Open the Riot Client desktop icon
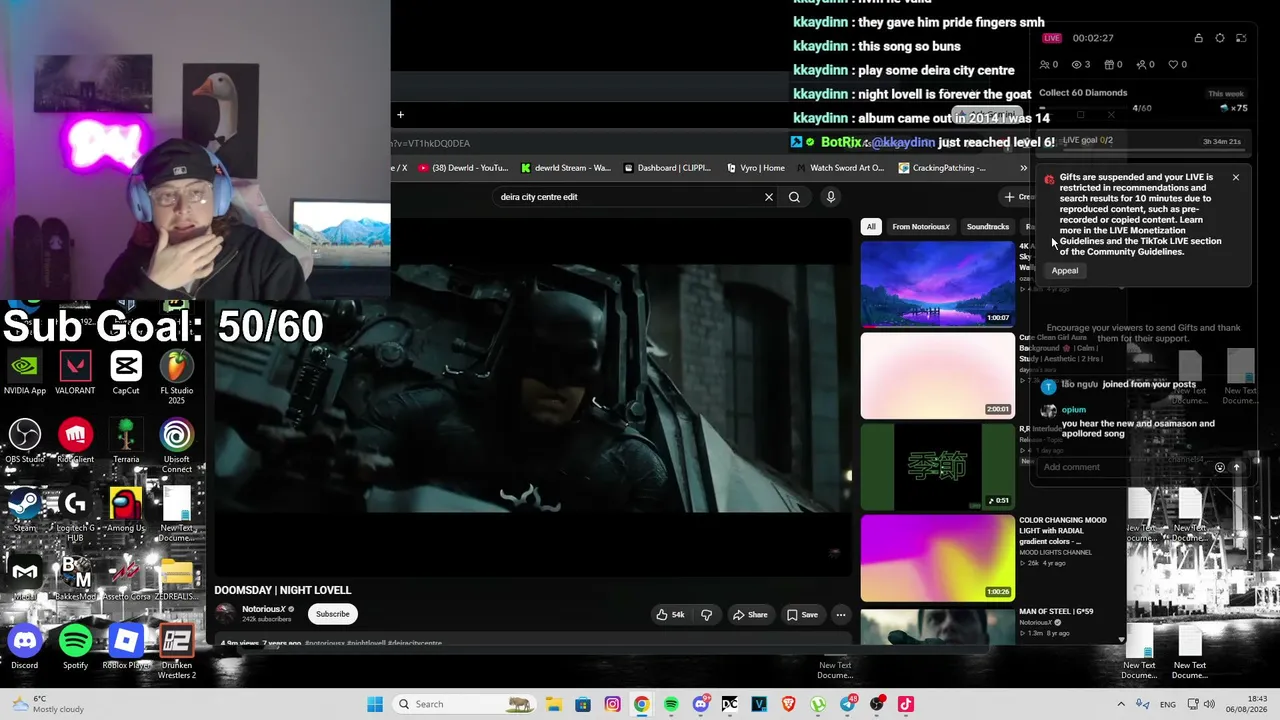The width and height of the screenshot is (1280, 720). 75,441
